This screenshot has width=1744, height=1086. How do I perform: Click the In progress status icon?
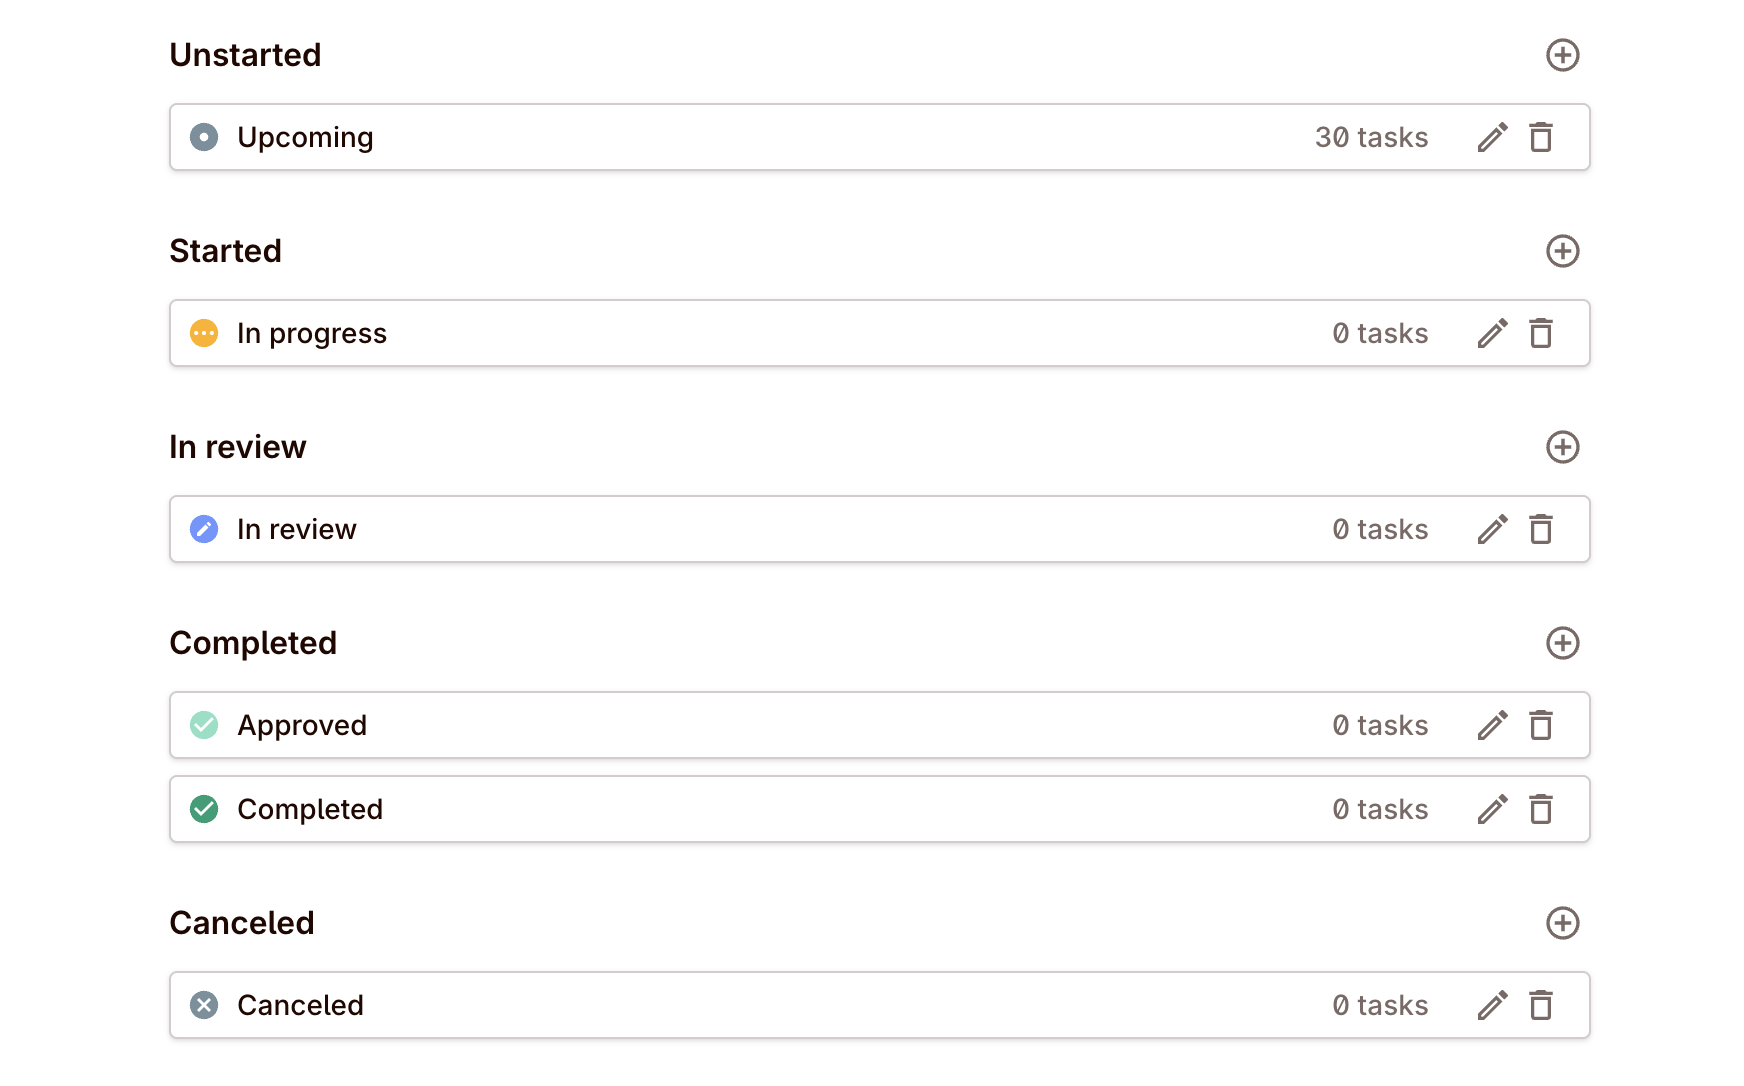click(204, 333)
